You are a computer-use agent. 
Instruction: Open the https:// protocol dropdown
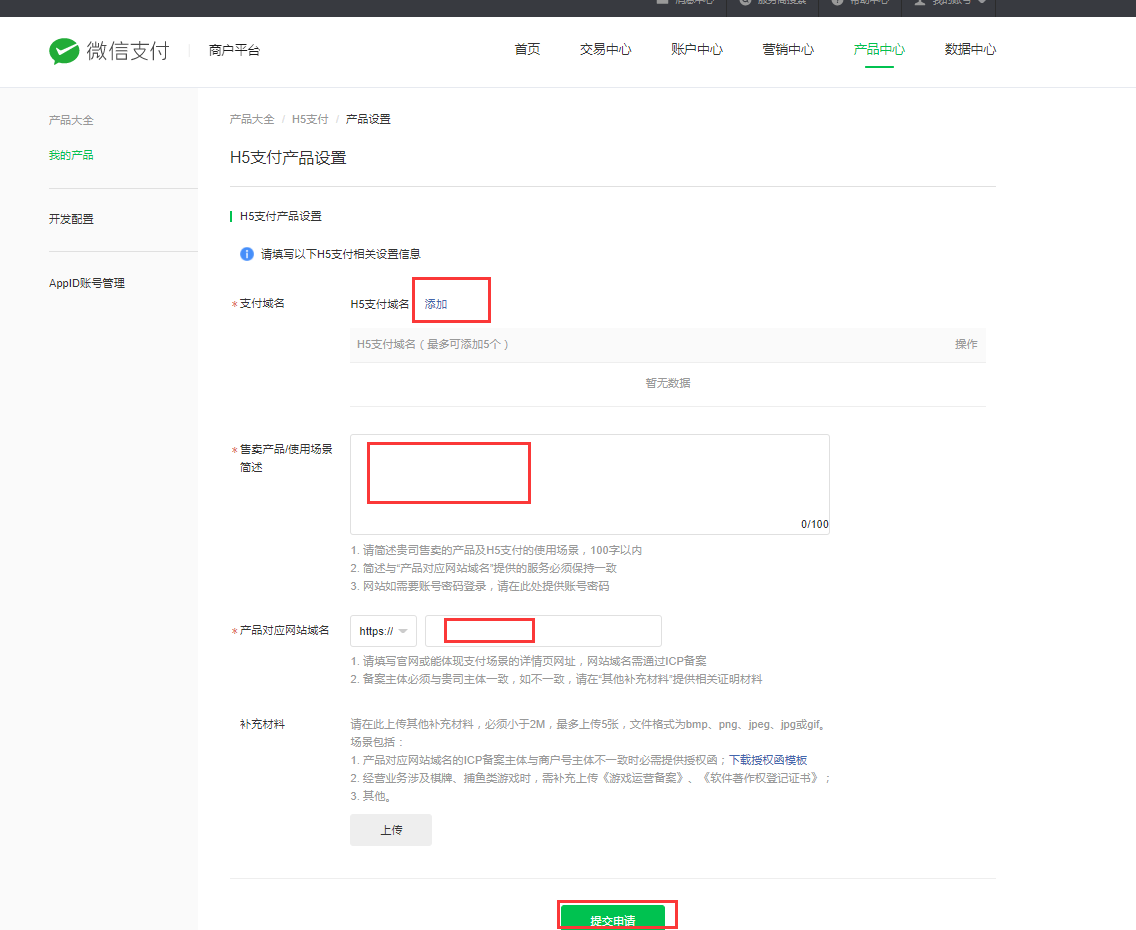pos(383,631)
